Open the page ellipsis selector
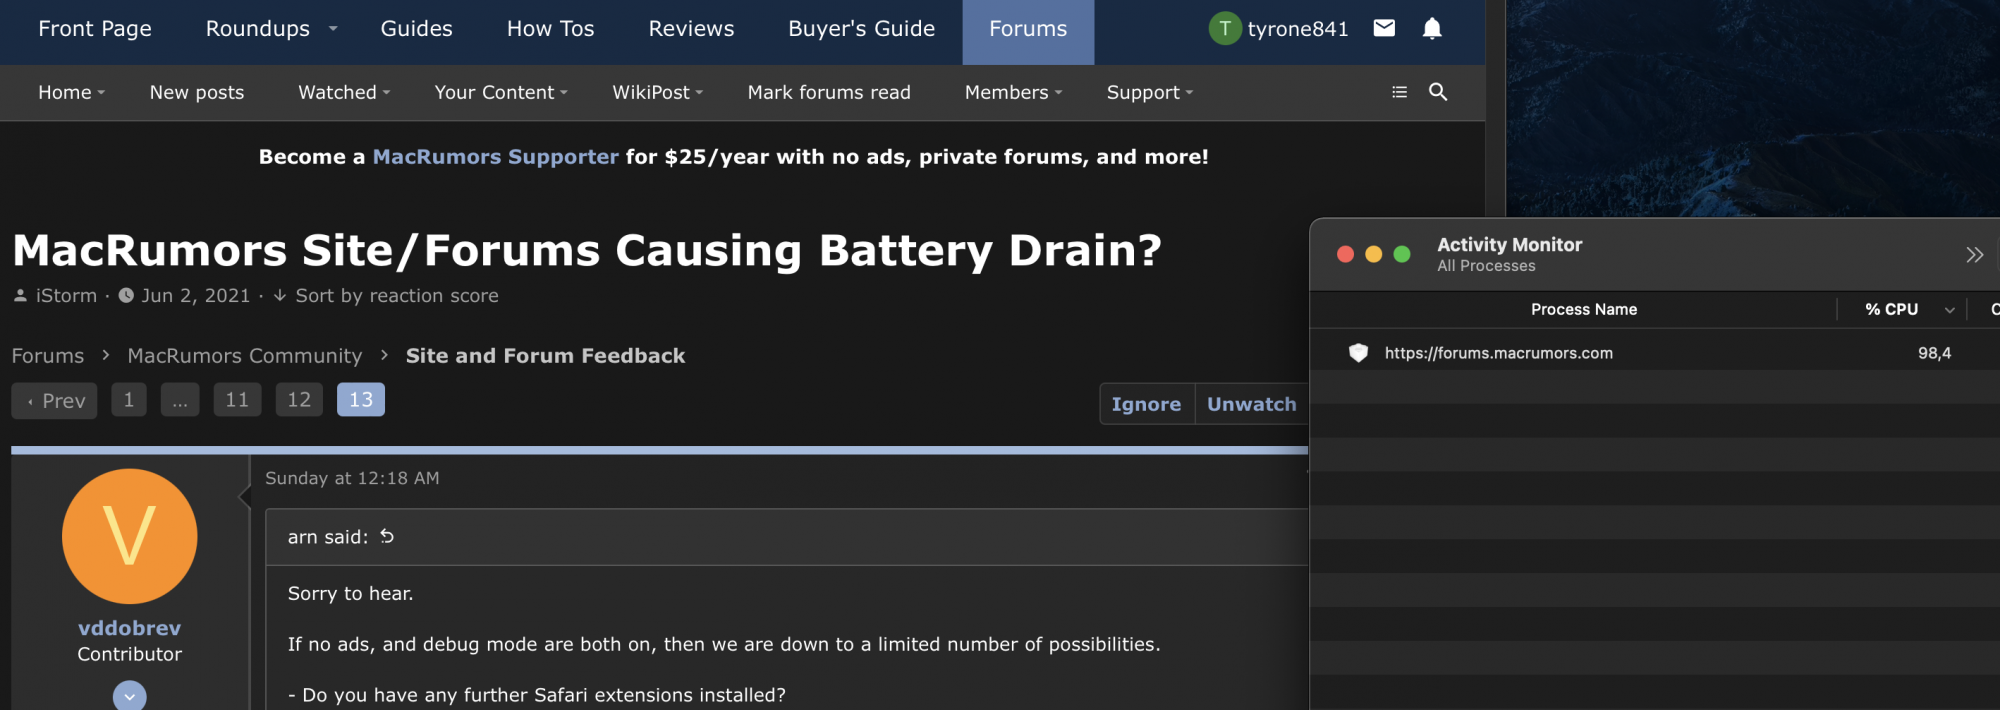 click(x=180, y=400)
